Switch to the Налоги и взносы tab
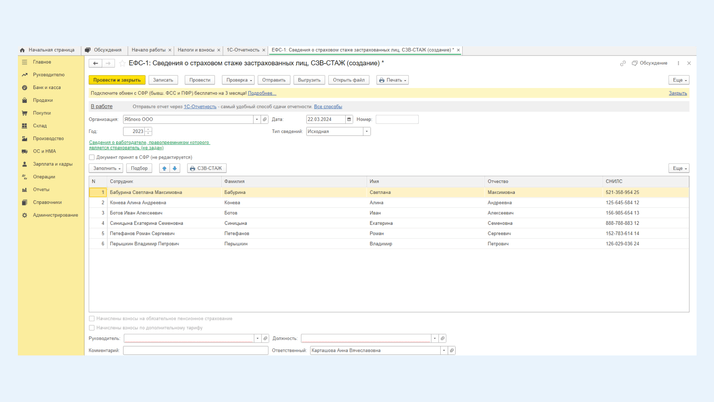 [196, 49]
